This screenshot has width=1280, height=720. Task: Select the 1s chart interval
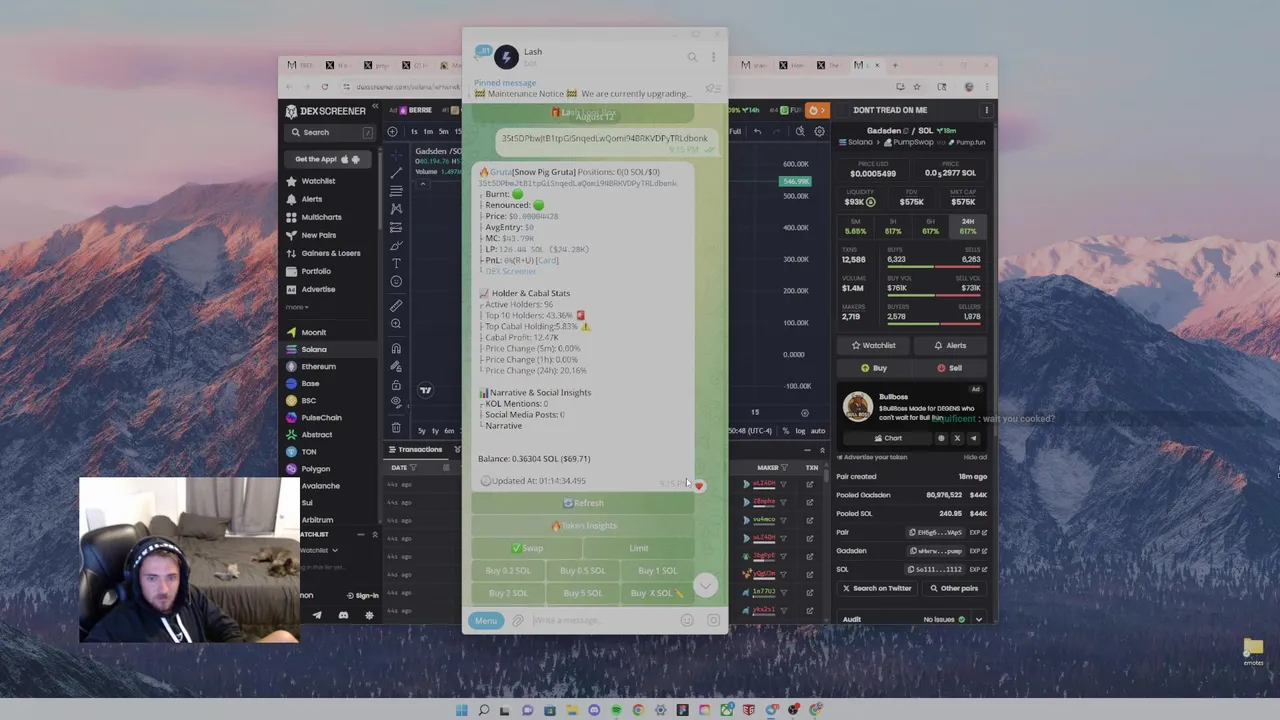[x=414, y=132]
